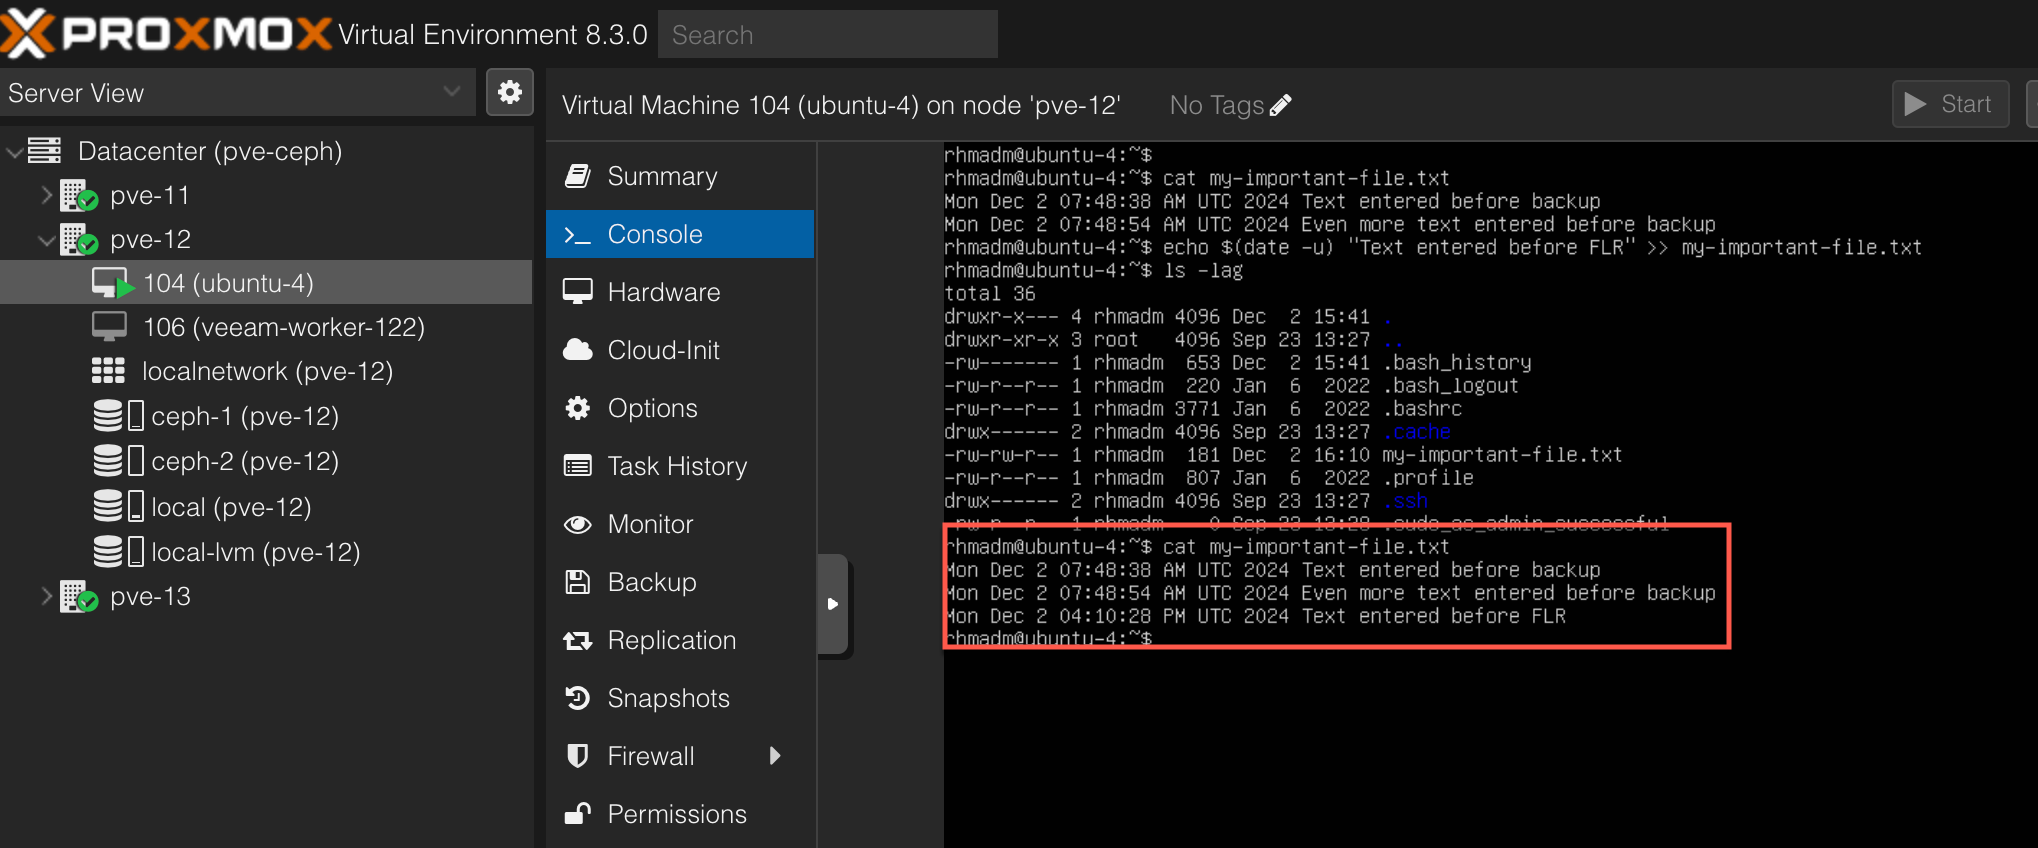Click the Console prompt icon

[578, 235]
